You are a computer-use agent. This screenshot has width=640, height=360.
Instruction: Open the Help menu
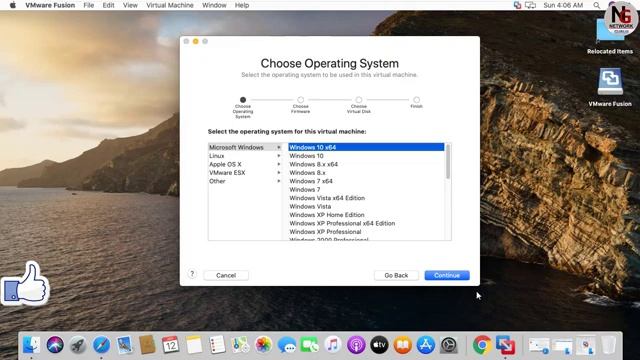click(242, 5)
